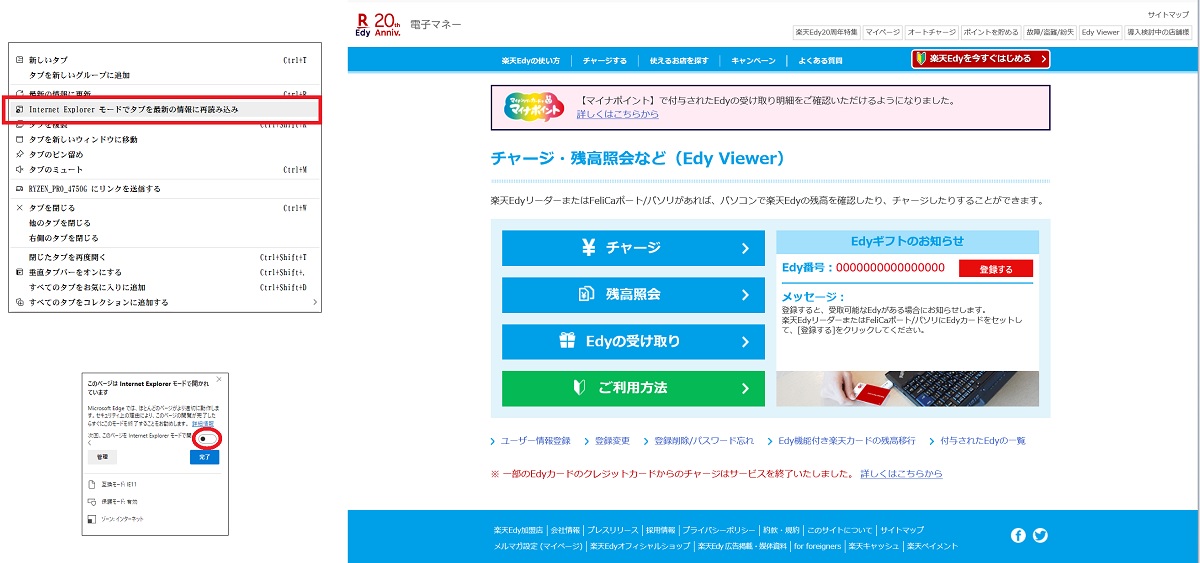The image size is (1200, 563).
Task: Click the new tab icon beside 新しいタブ
Action: coord(19,60)
